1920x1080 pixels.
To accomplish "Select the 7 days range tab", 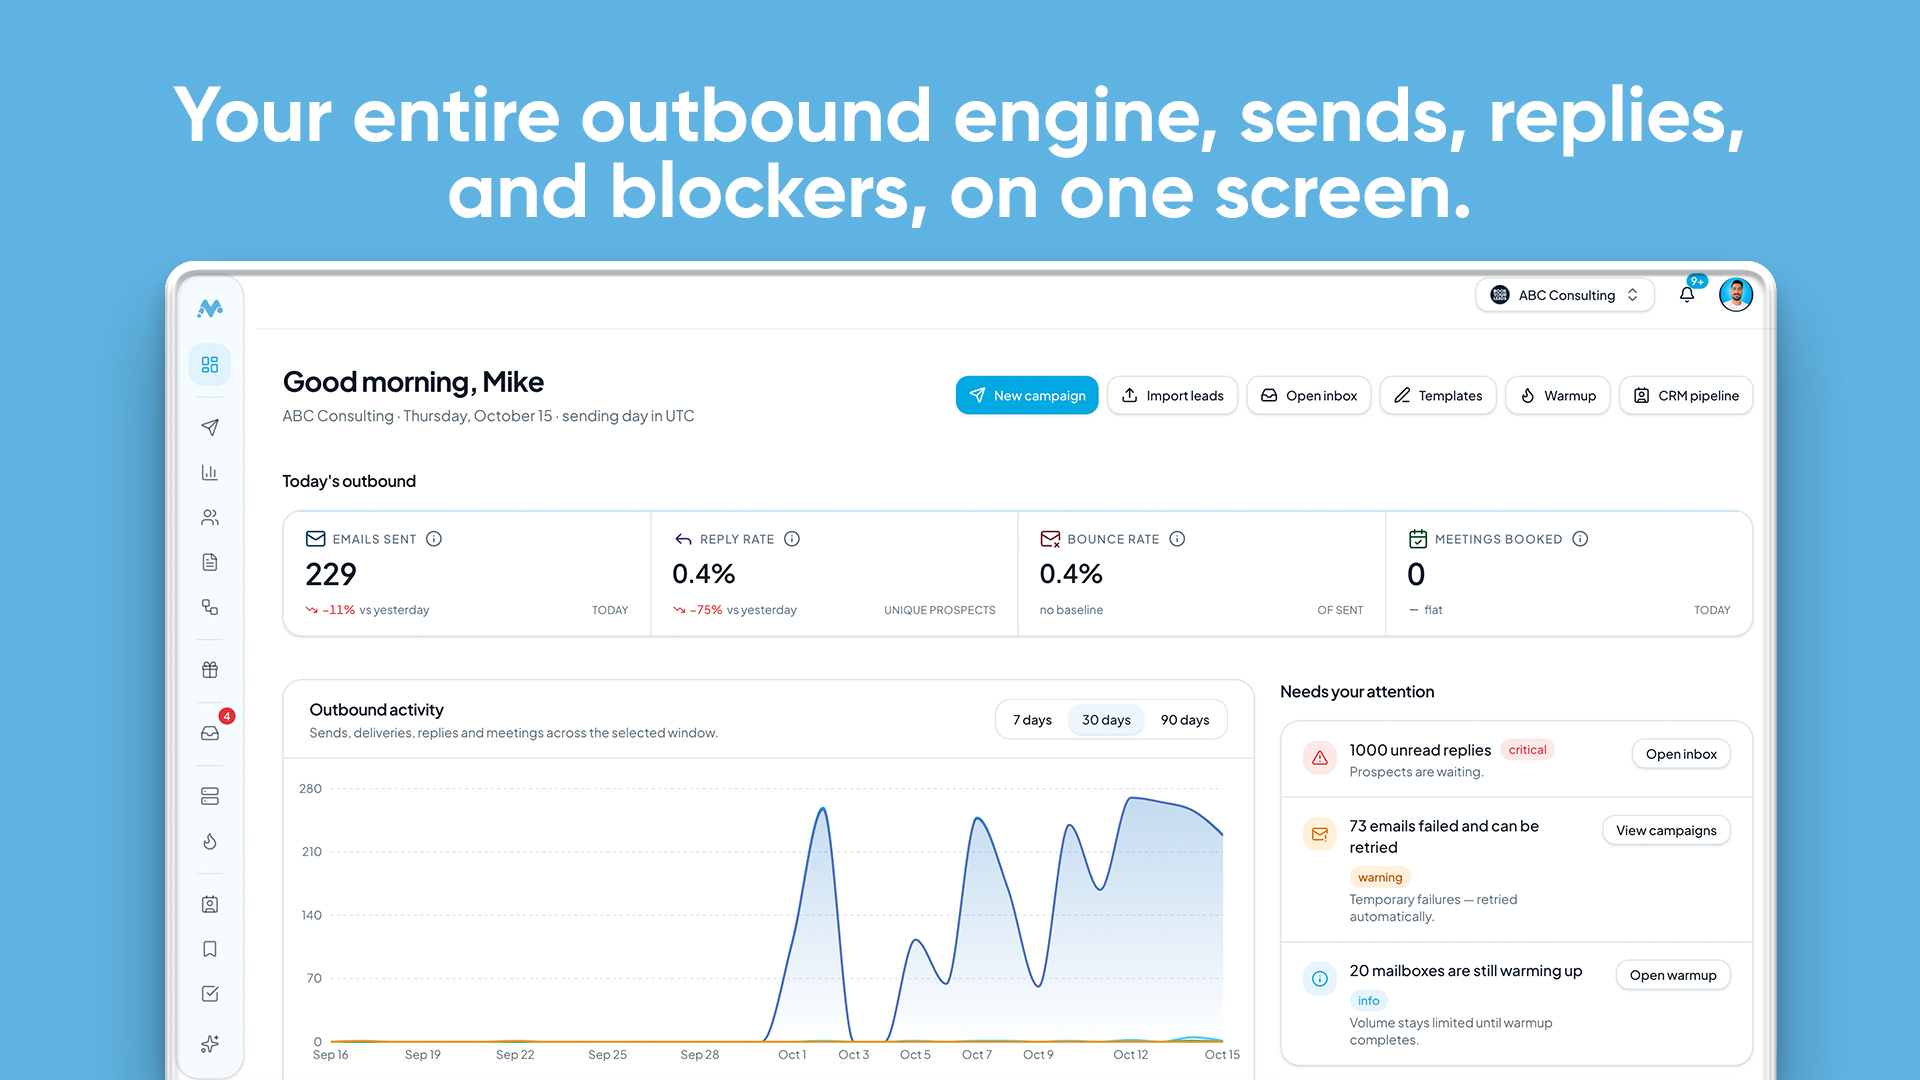I will [1032, 720].
